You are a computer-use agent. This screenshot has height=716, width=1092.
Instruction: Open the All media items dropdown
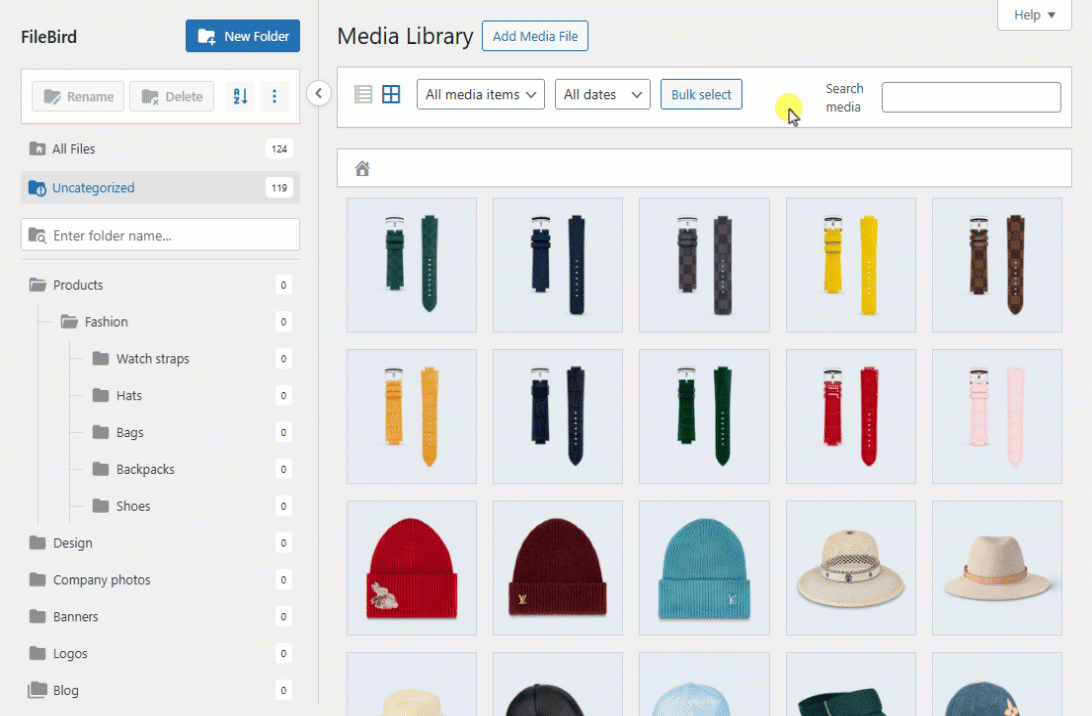point(481,94)
